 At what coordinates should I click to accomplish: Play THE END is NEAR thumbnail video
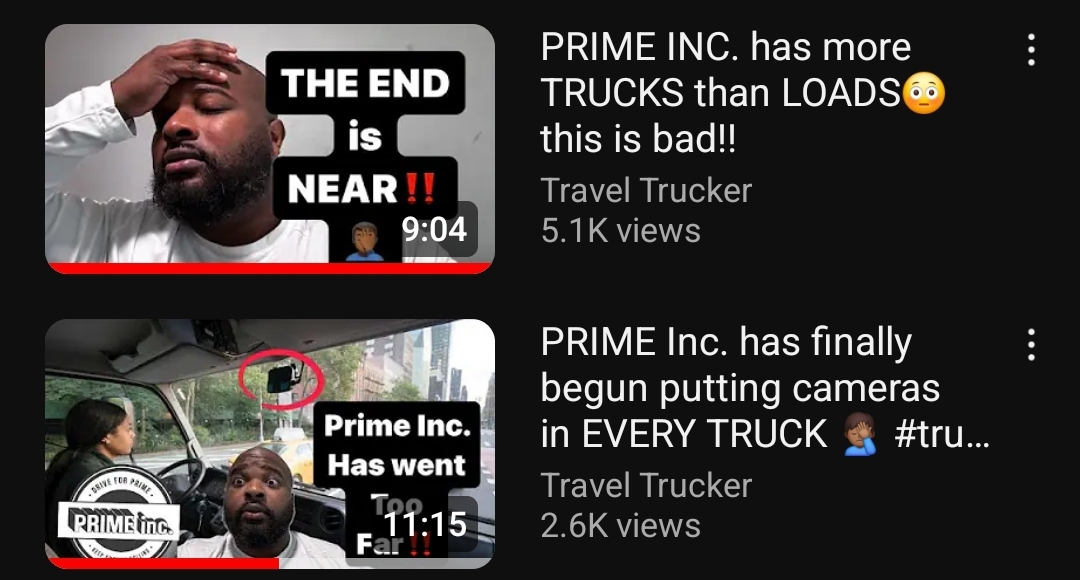click(269, 148)
